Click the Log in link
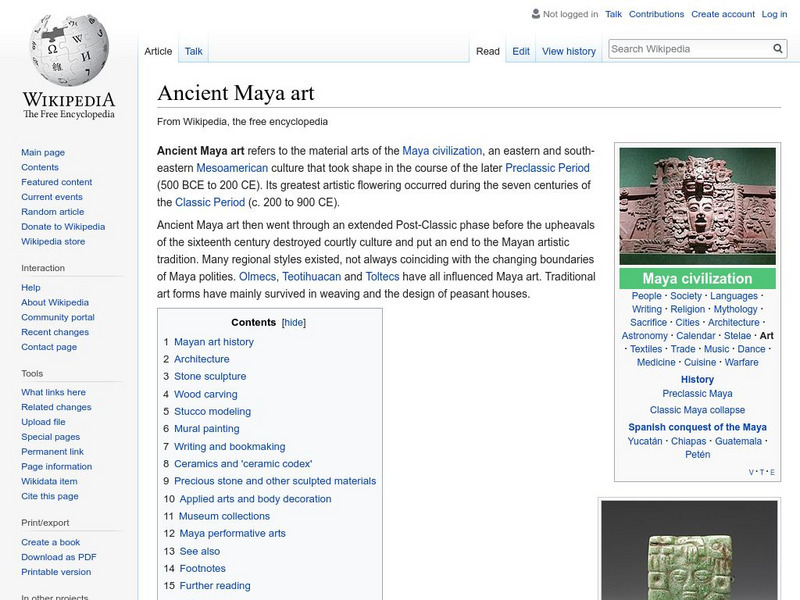The height and width of the screenshot is (600, 800). (x=774, y=14)
